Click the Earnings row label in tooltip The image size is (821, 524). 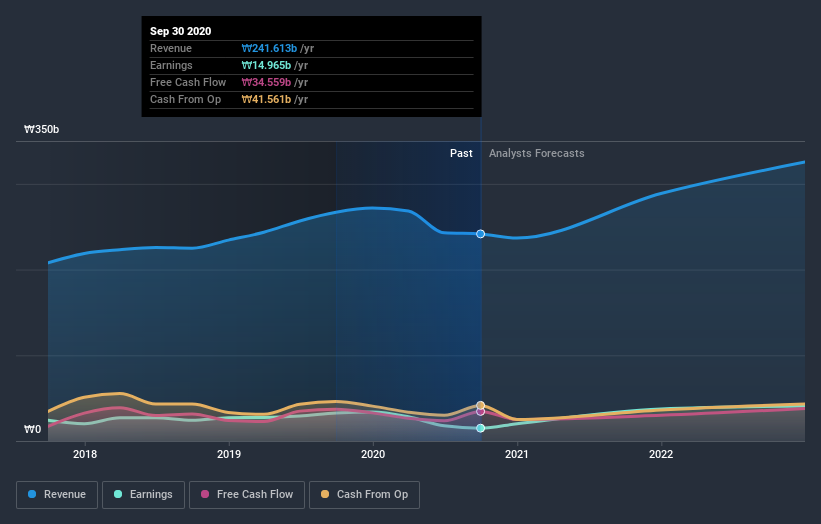(171, 65)
